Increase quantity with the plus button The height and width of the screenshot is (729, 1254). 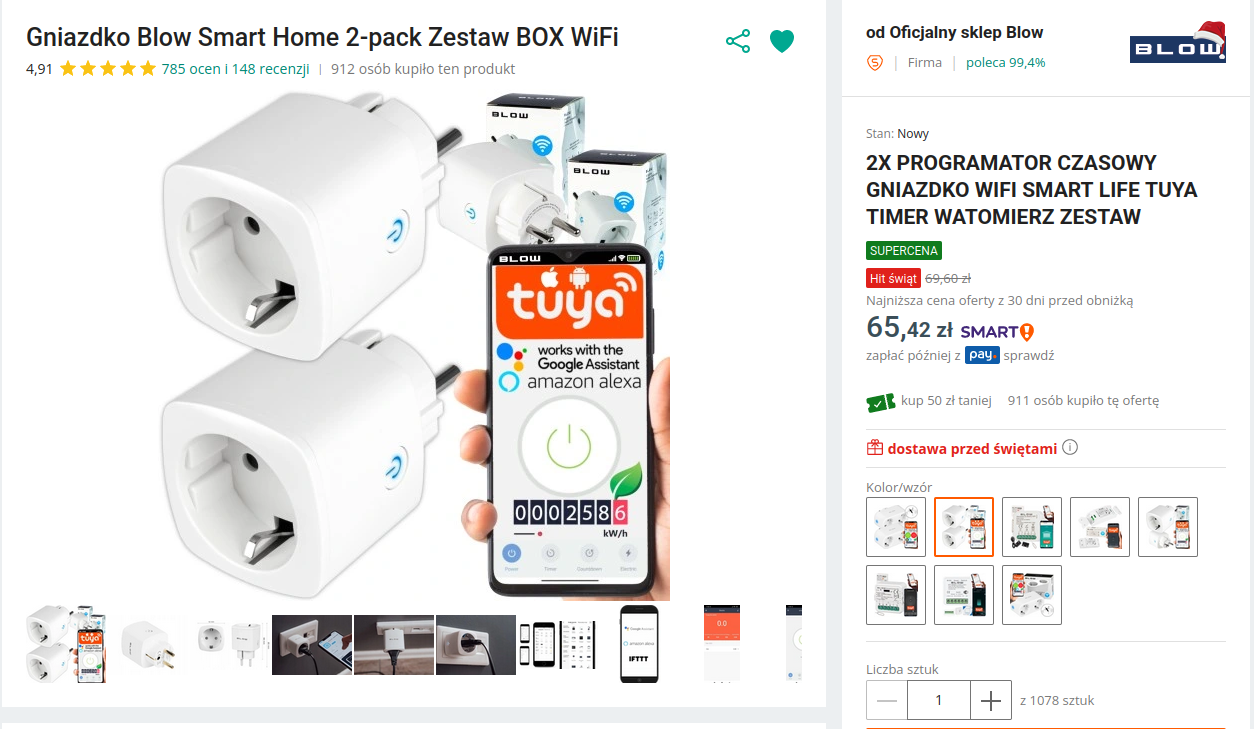(991, 700)
